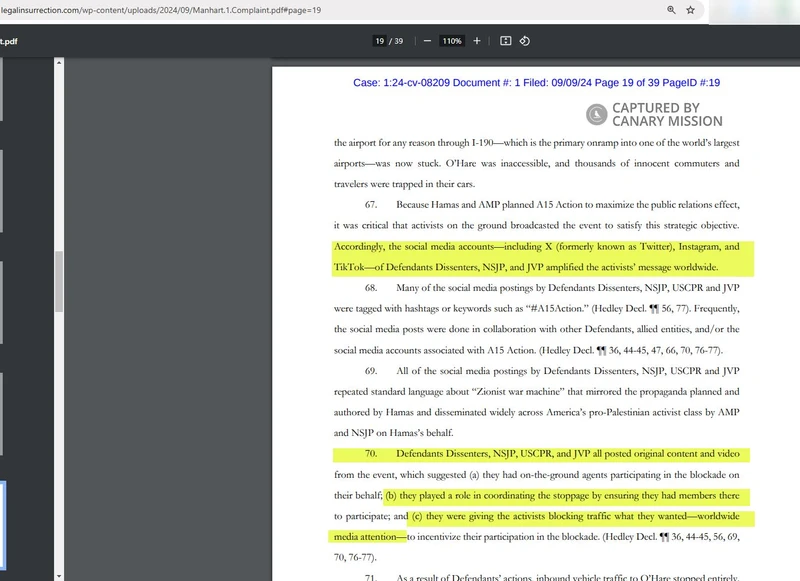Screen dimensions: 800x581
Task: Click paragraph number "67."
Action: (x=371, y=205)
